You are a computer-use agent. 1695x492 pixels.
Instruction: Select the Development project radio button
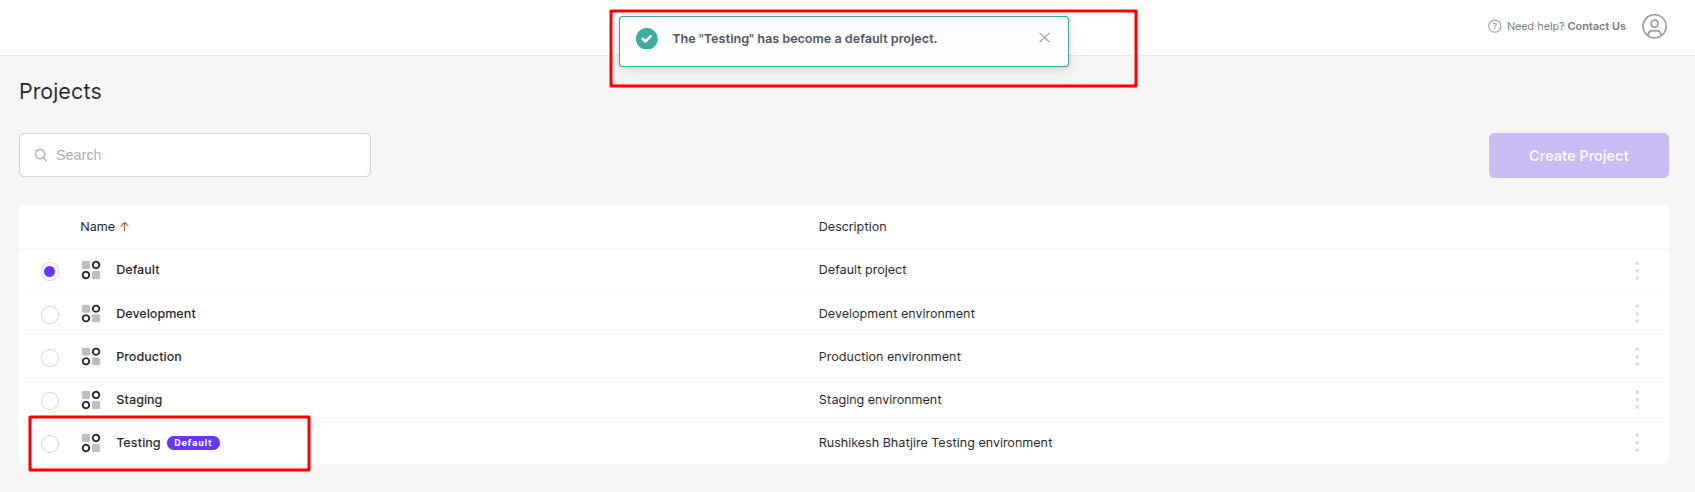point(50,315)
